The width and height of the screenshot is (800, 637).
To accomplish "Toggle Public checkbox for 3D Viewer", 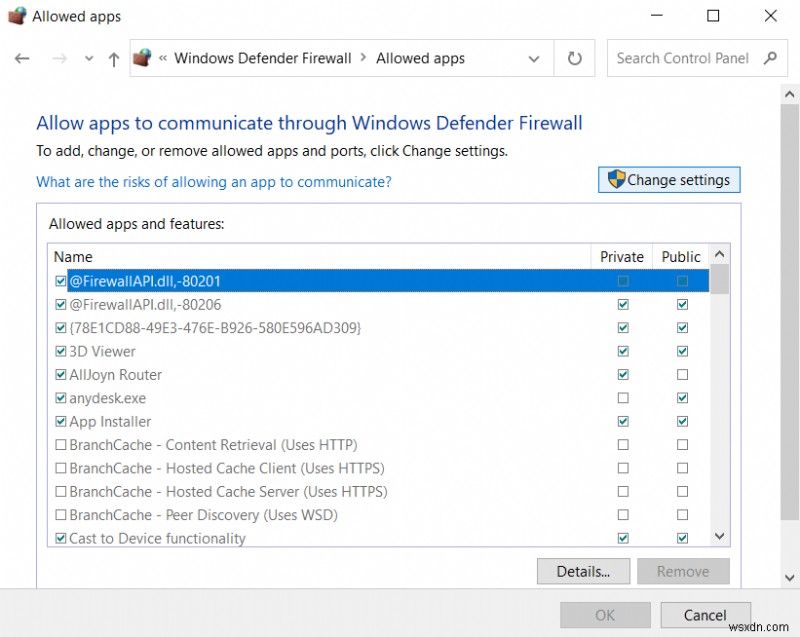I will [x=682, y=351].
